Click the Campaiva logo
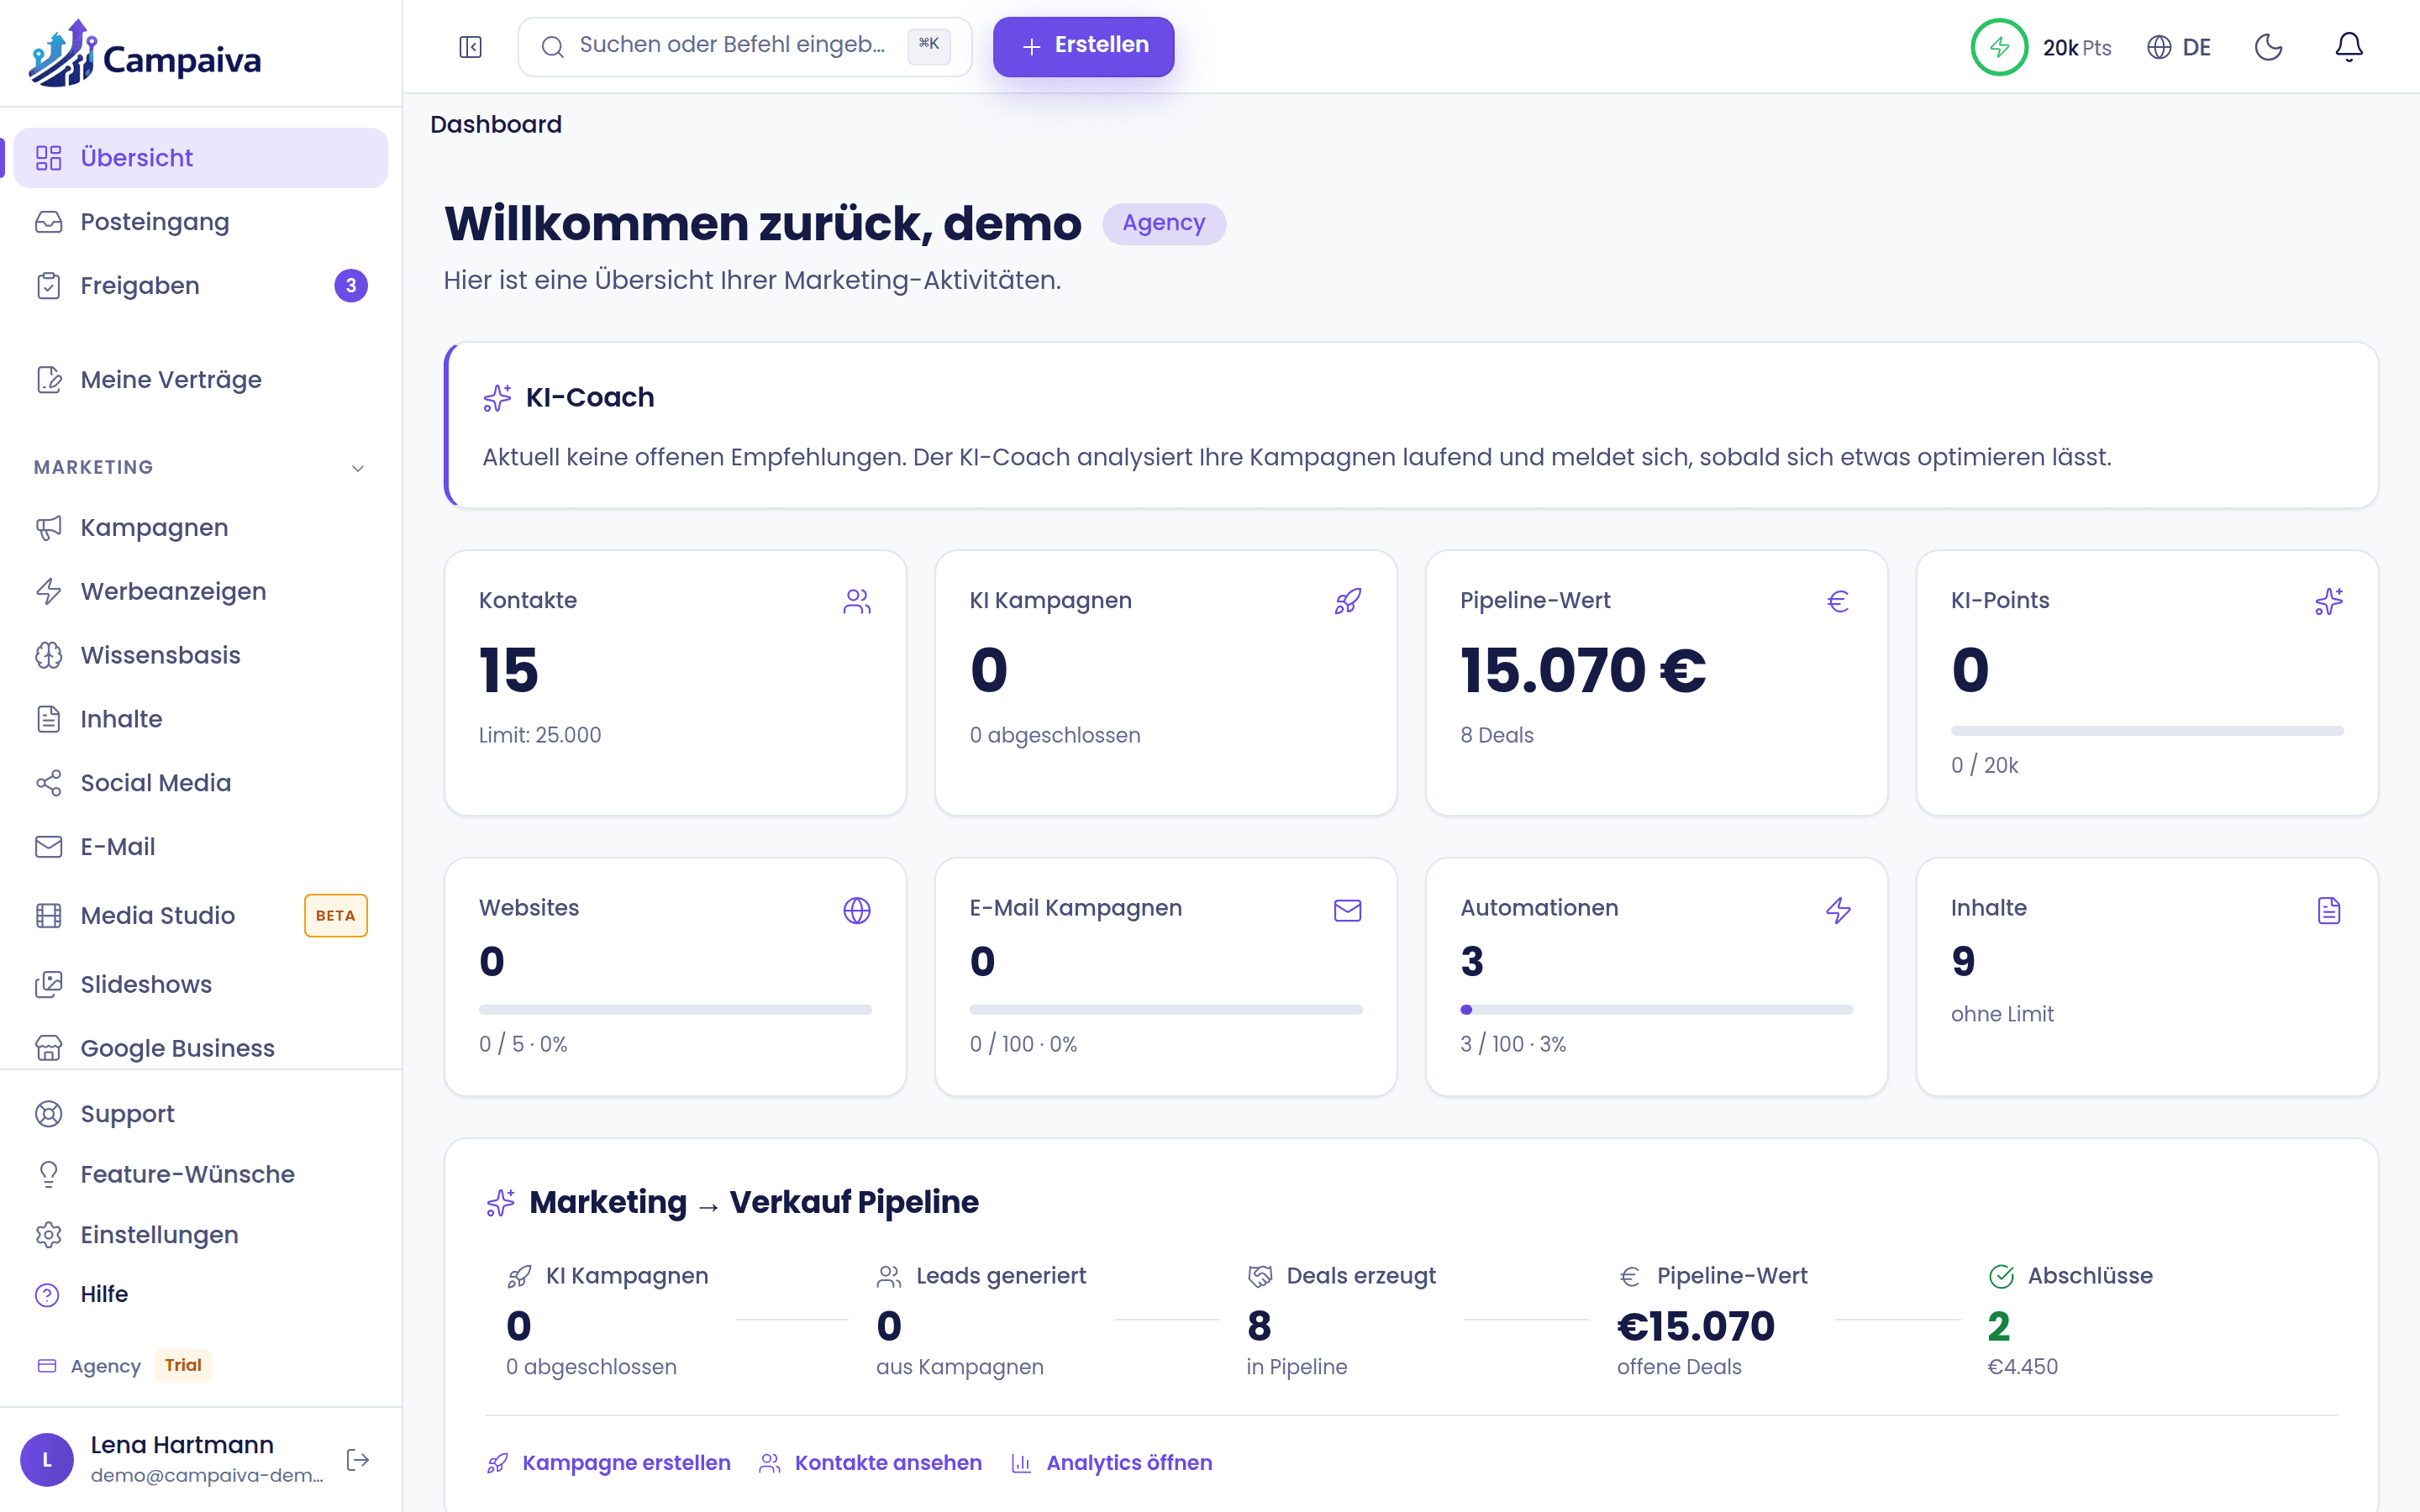The height and width of the screenshot is (1512, 2420). 145,54
